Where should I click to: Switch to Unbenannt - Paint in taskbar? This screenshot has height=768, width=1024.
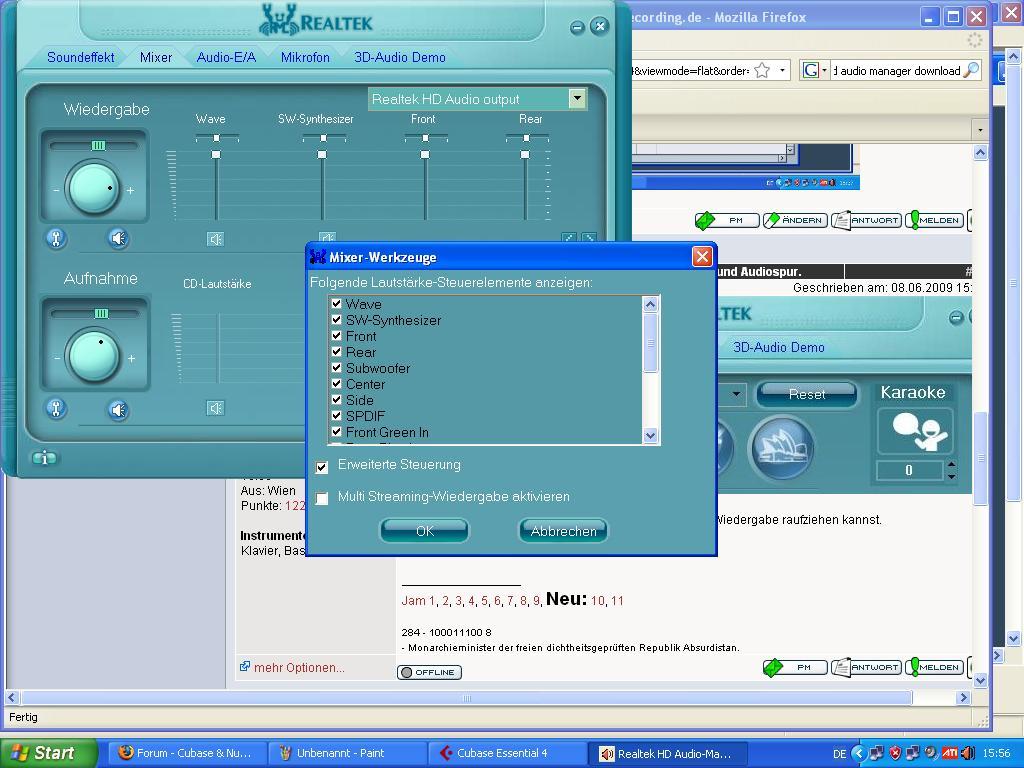tap(348, 753)
